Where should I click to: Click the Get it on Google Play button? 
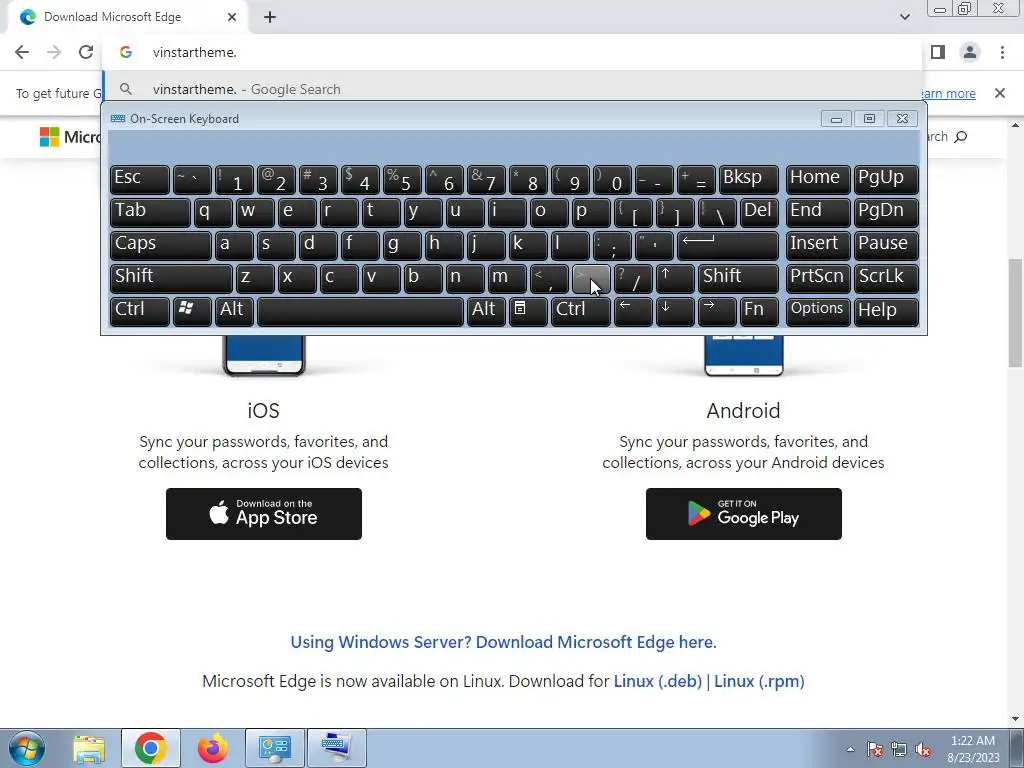(x=744, y=514)
